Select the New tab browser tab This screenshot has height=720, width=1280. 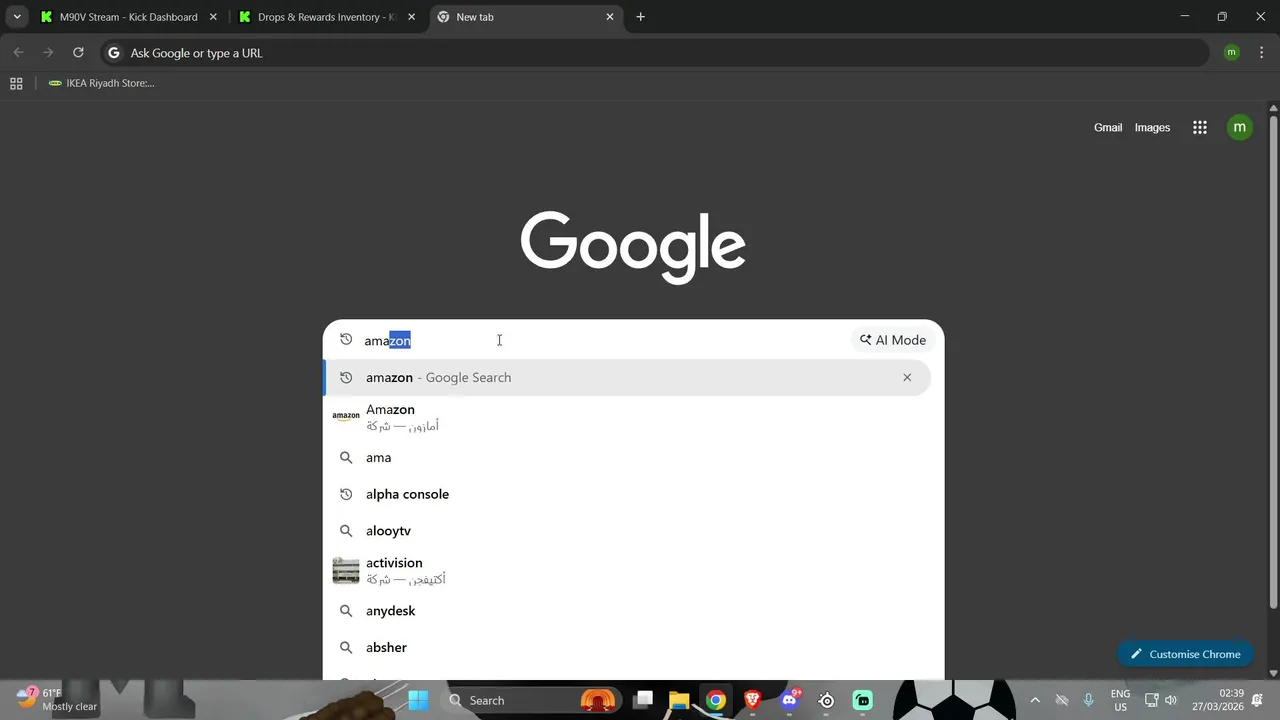point(527,17)
